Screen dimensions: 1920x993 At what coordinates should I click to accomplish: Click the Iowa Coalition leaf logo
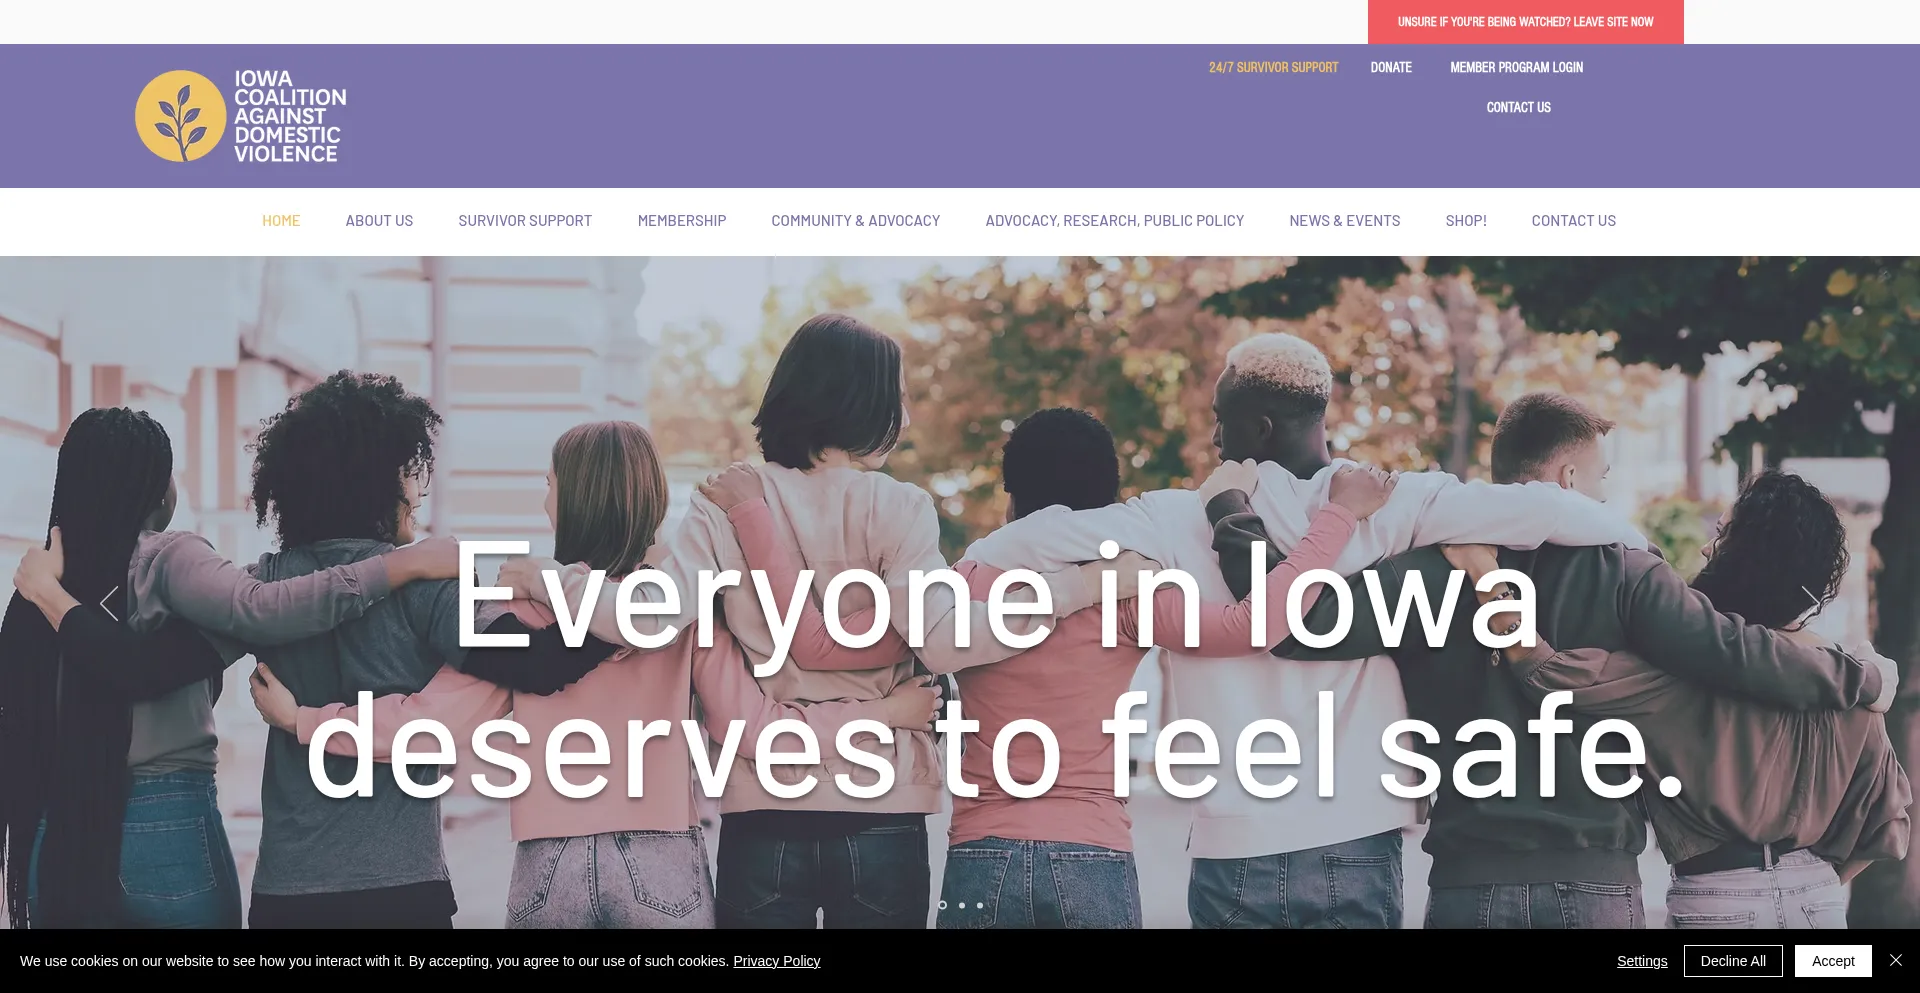(x=181, y=116)
